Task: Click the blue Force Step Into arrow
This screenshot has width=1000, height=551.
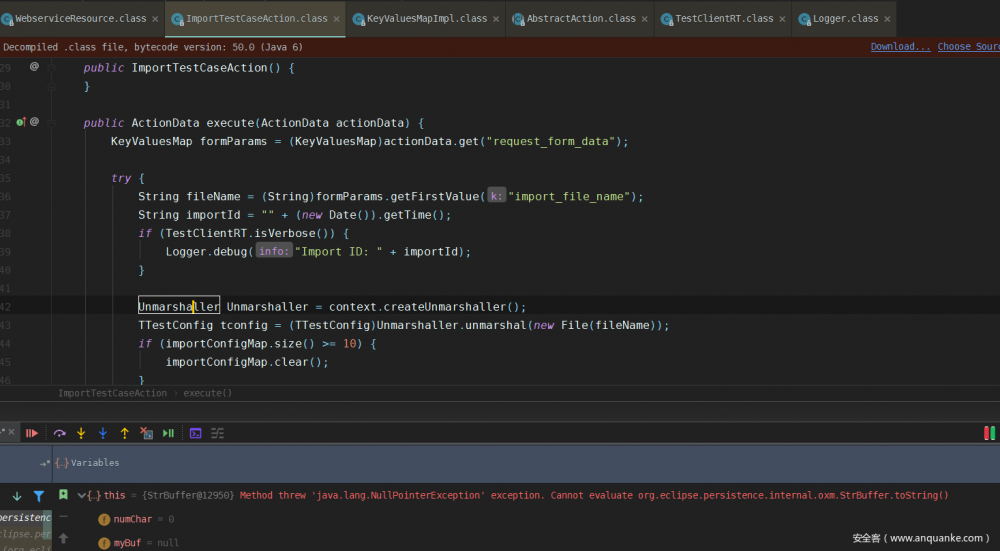Action: pyautogui.click(x=103, y=433)
